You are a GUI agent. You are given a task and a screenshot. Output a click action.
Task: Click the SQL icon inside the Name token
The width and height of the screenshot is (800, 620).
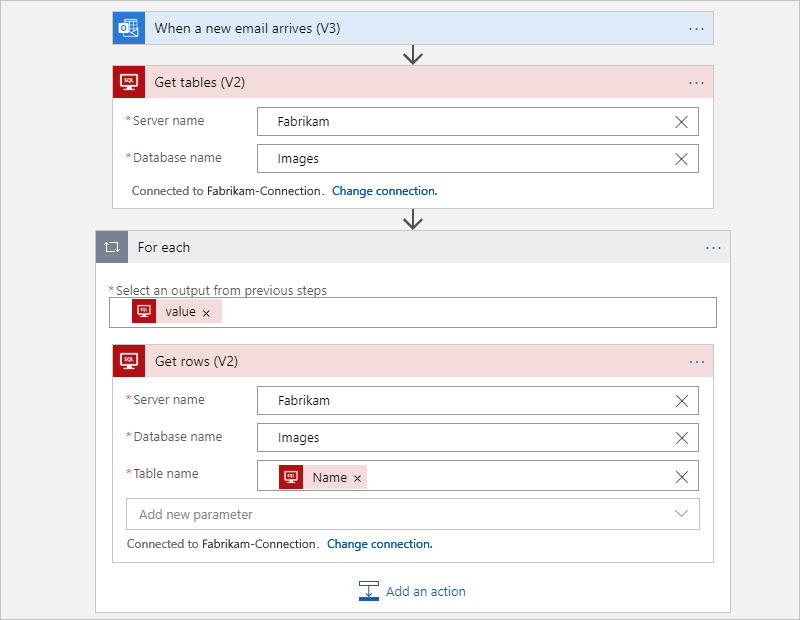tap(290, 476)
